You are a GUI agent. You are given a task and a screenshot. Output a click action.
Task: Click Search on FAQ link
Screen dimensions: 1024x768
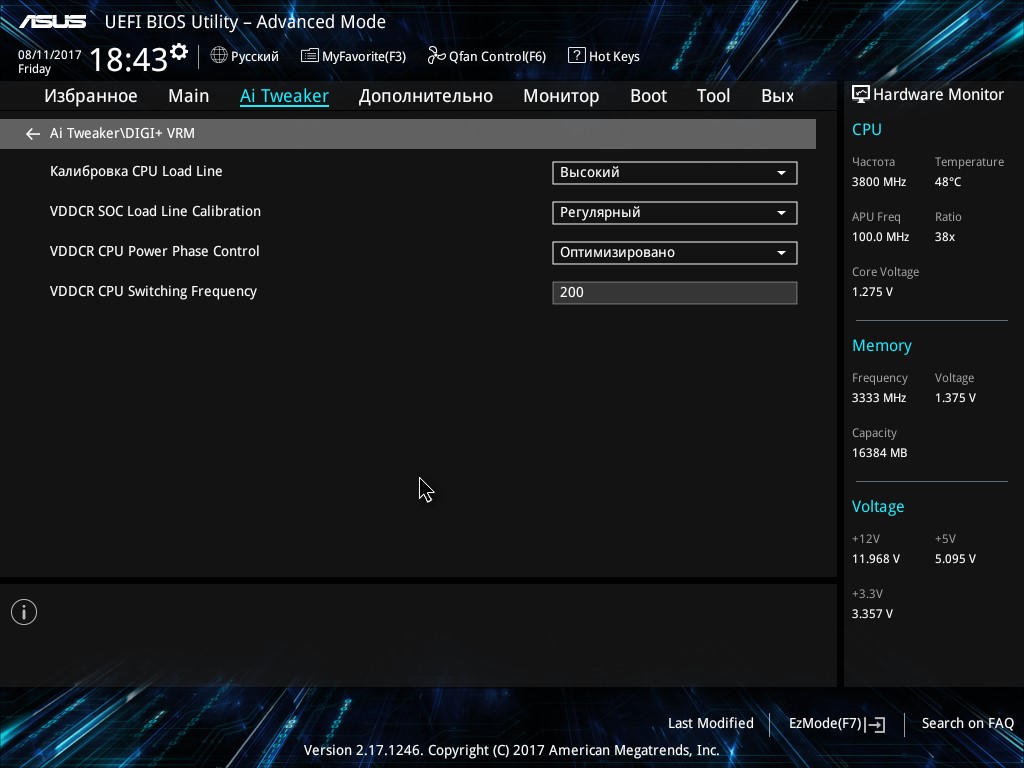tap(967, 723)
